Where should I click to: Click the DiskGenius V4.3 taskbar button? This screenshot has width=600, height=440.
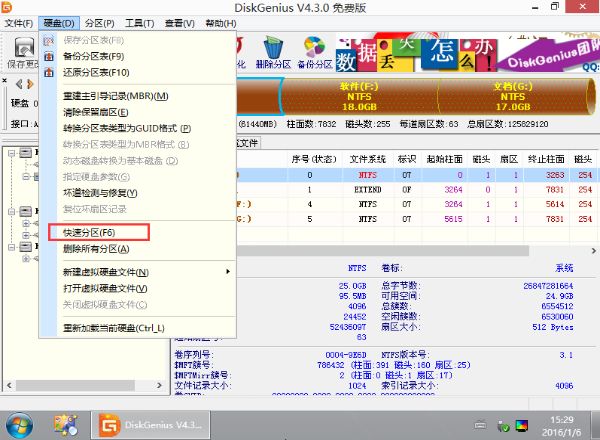(x=150, y=425)
